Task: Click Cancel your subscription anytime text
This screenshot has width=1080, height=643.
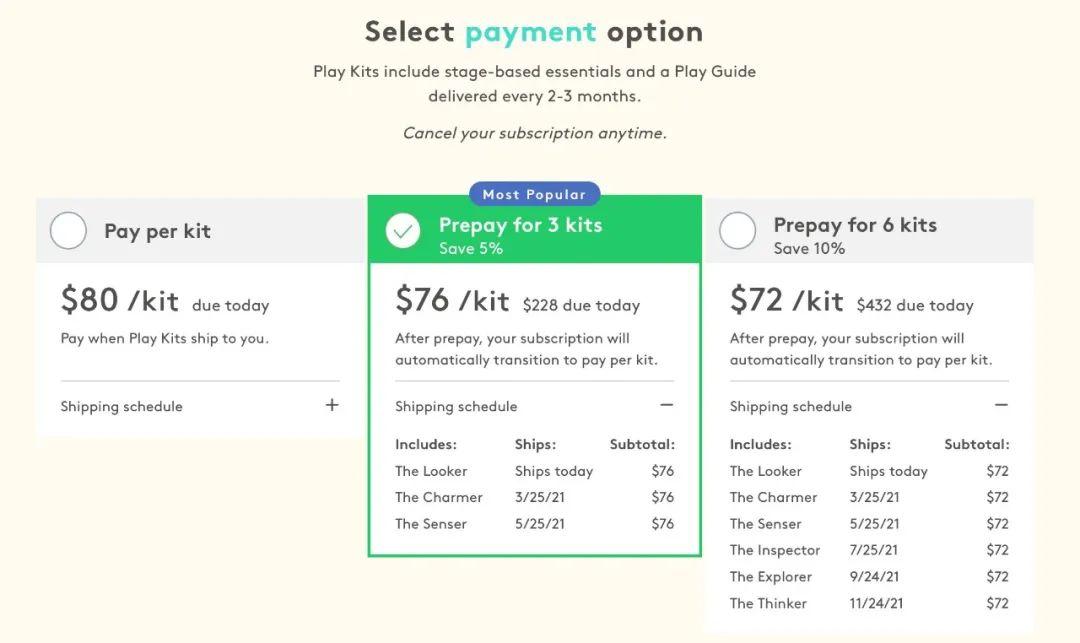Action: click(534, 133)
